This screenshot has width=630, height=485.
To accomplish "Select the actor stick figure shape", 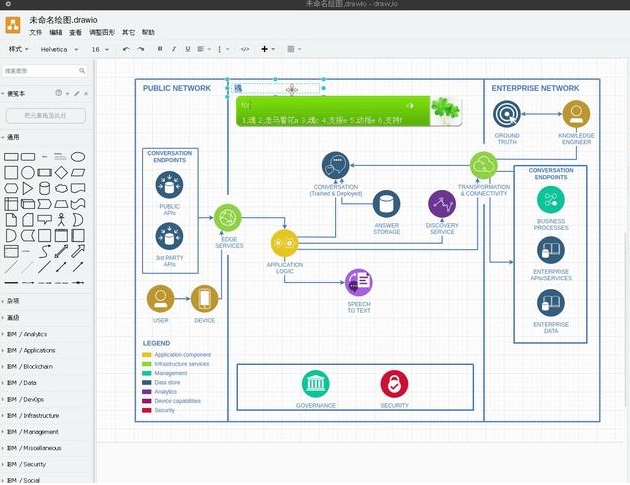I will [61, 220].
